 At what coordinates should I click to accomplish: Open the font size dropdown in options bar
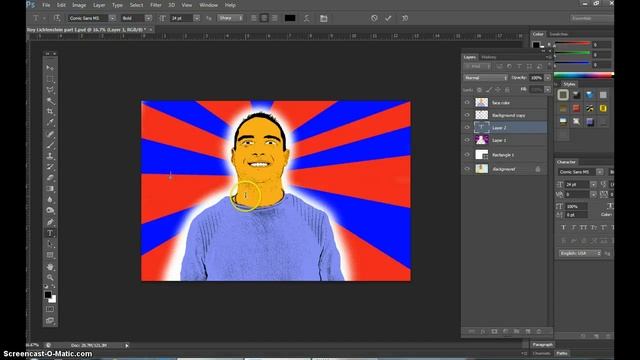(197, 18)
